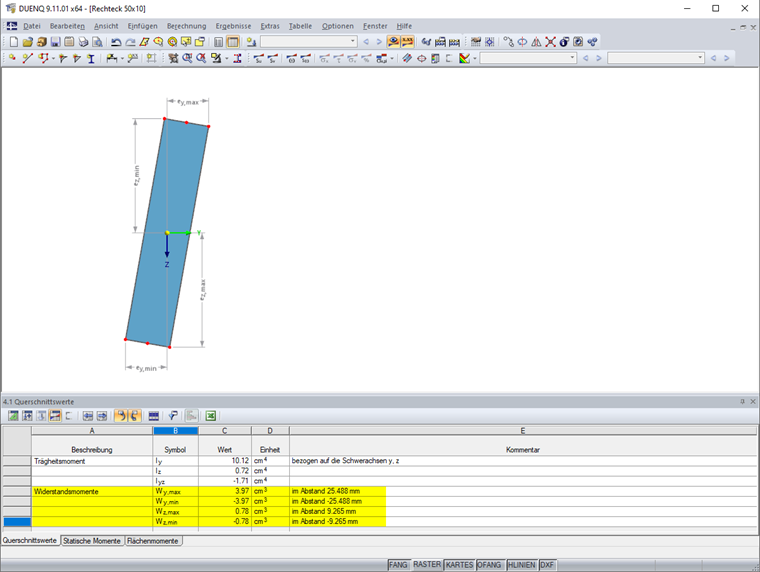
Task: Open the Bearbeiten menu
Action: (x=67, y=26)
